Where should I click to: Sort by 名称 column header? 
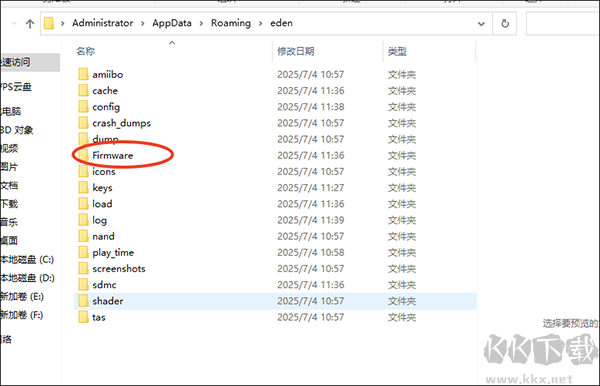[85, 51]
